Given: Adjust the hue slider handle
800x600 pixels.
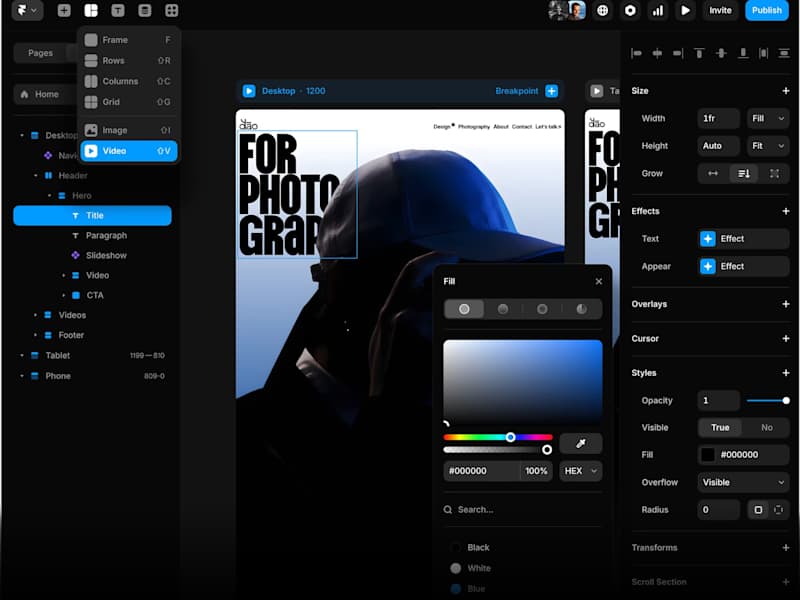Looking at the screenshot, I should point(510,437).
